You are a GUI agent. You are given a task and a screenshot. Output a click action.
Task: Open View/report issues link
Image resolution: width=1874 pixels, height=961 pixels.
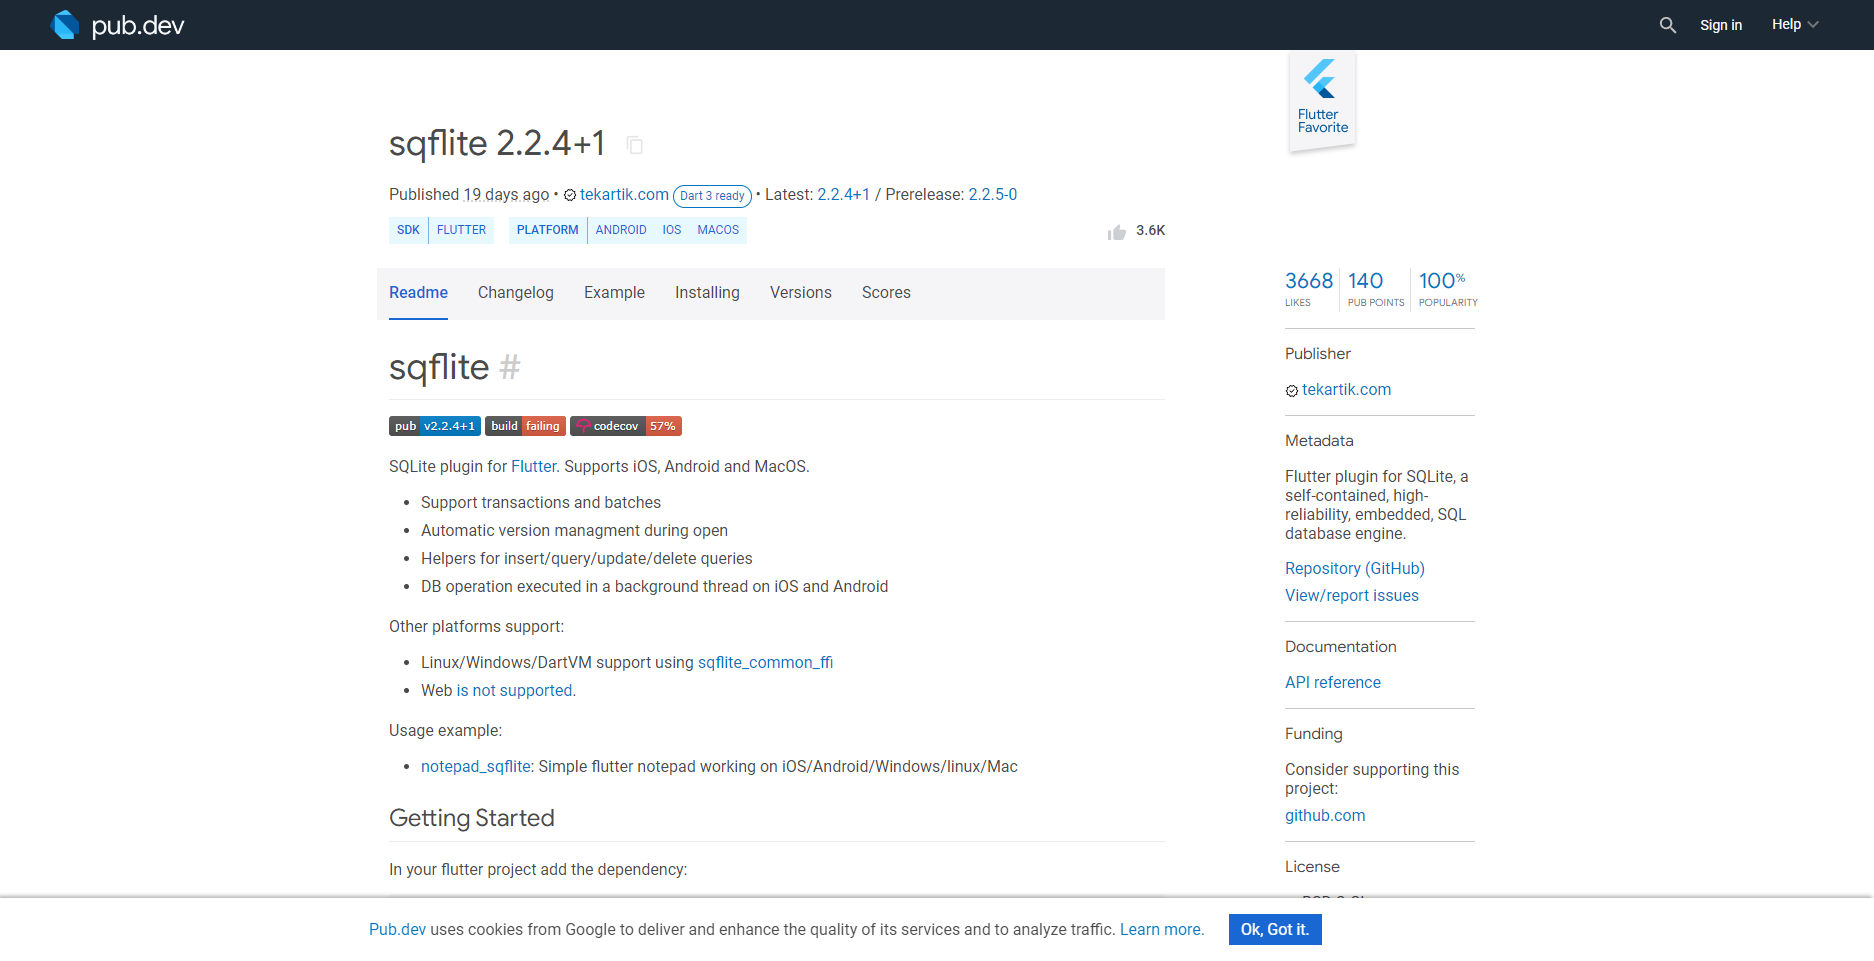(1351, 596)
